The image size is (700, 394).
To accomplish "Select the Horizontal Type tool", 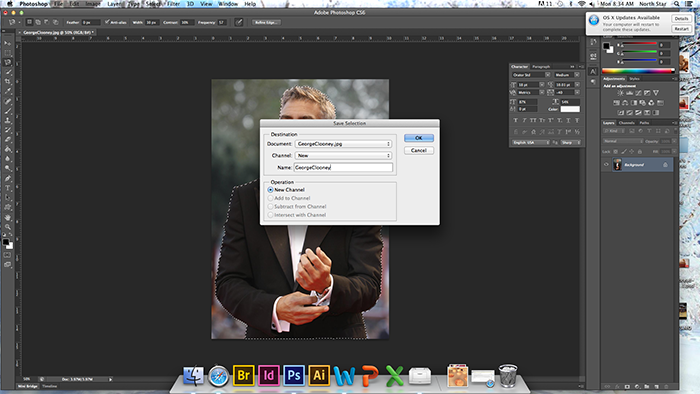I will [8, 188].
